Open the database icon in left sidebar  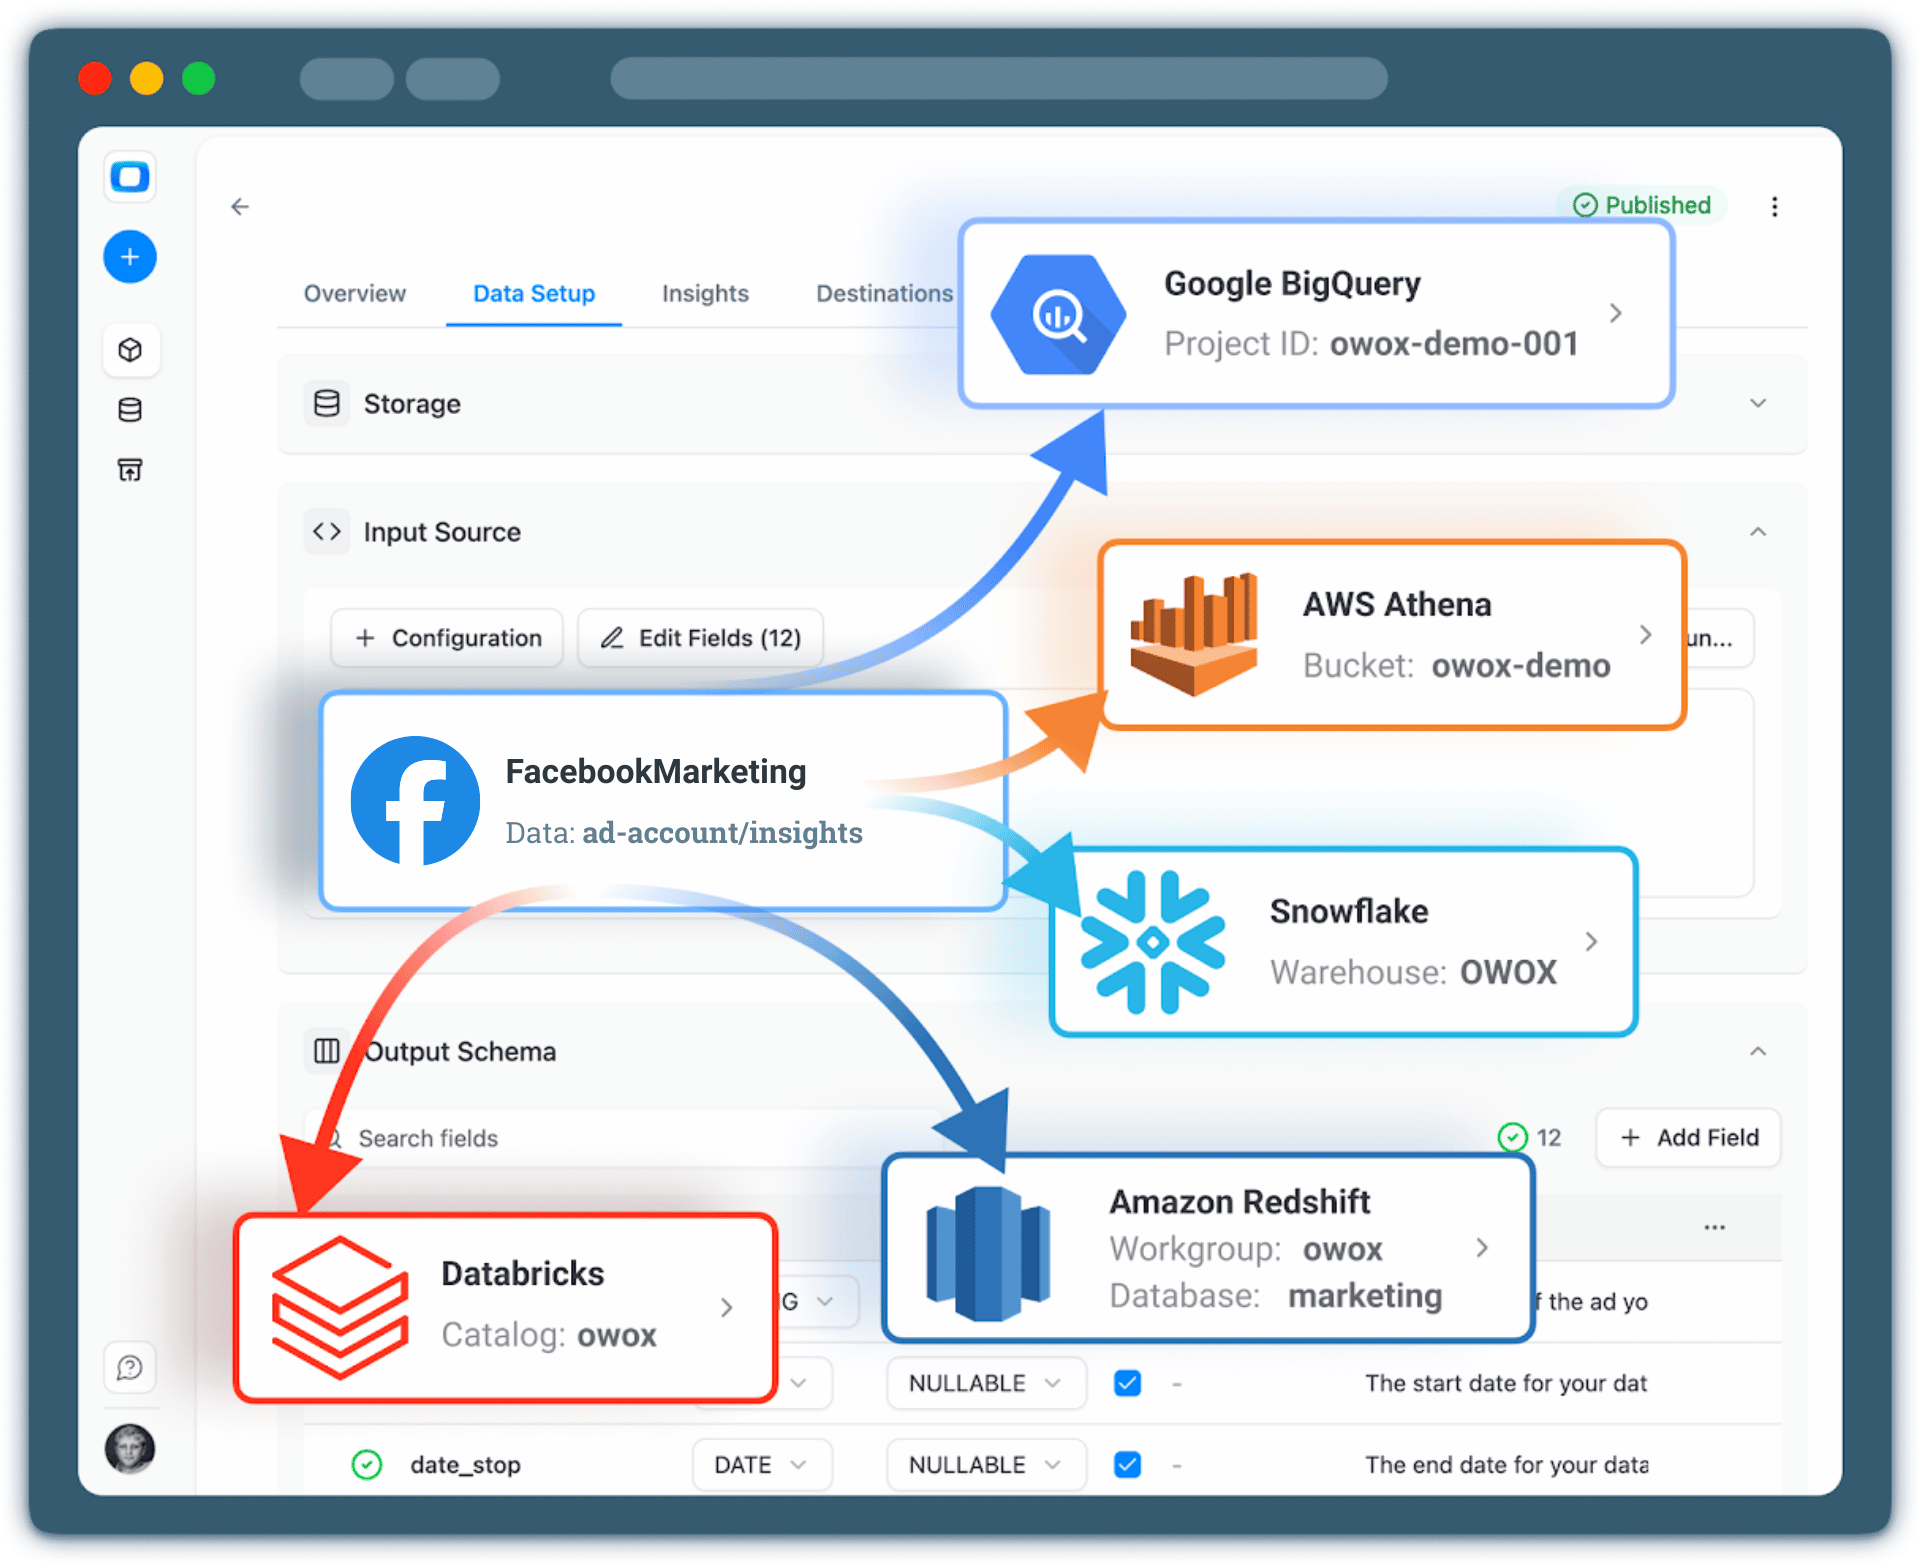pos(130,409)
